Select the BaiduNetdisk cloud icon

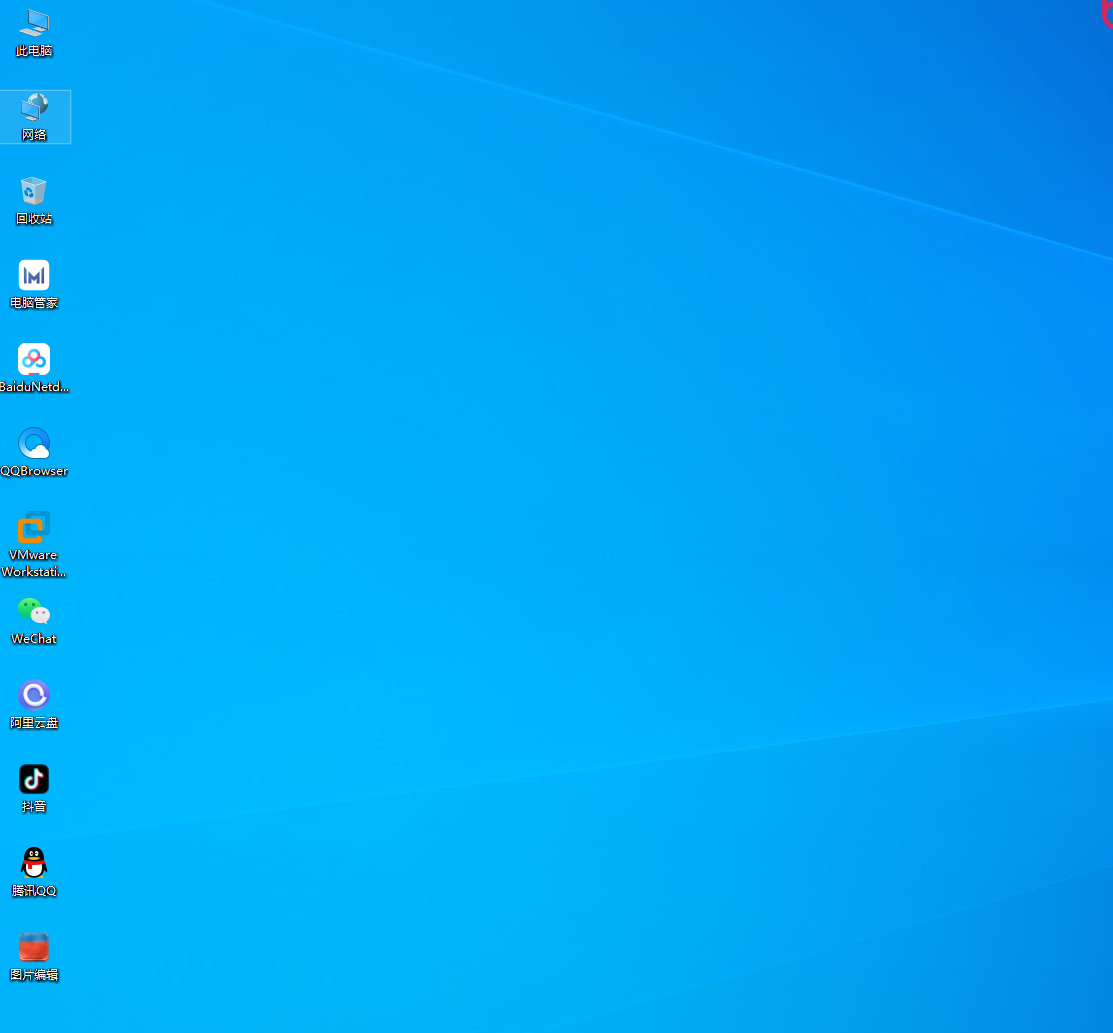(x=34, y=359)
